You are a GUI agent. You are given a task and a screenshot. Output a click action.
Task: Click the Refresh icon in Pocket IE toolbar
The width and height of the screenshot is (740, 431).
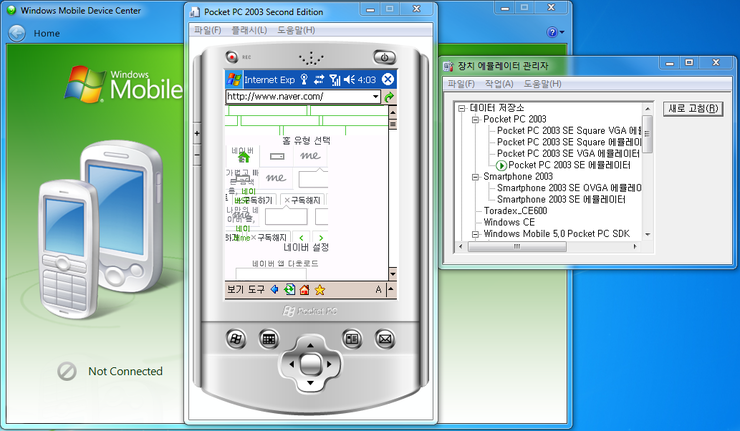pos(289,289)
